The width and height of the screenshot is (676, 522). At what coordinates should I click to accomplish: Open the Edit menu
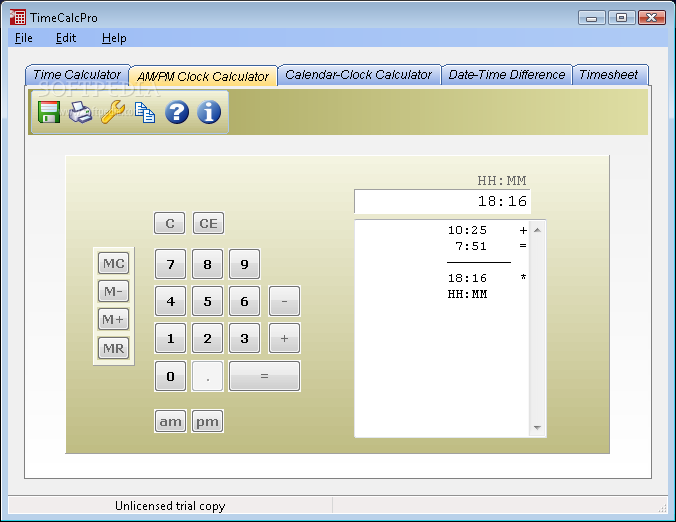click(x=66, y=38)
